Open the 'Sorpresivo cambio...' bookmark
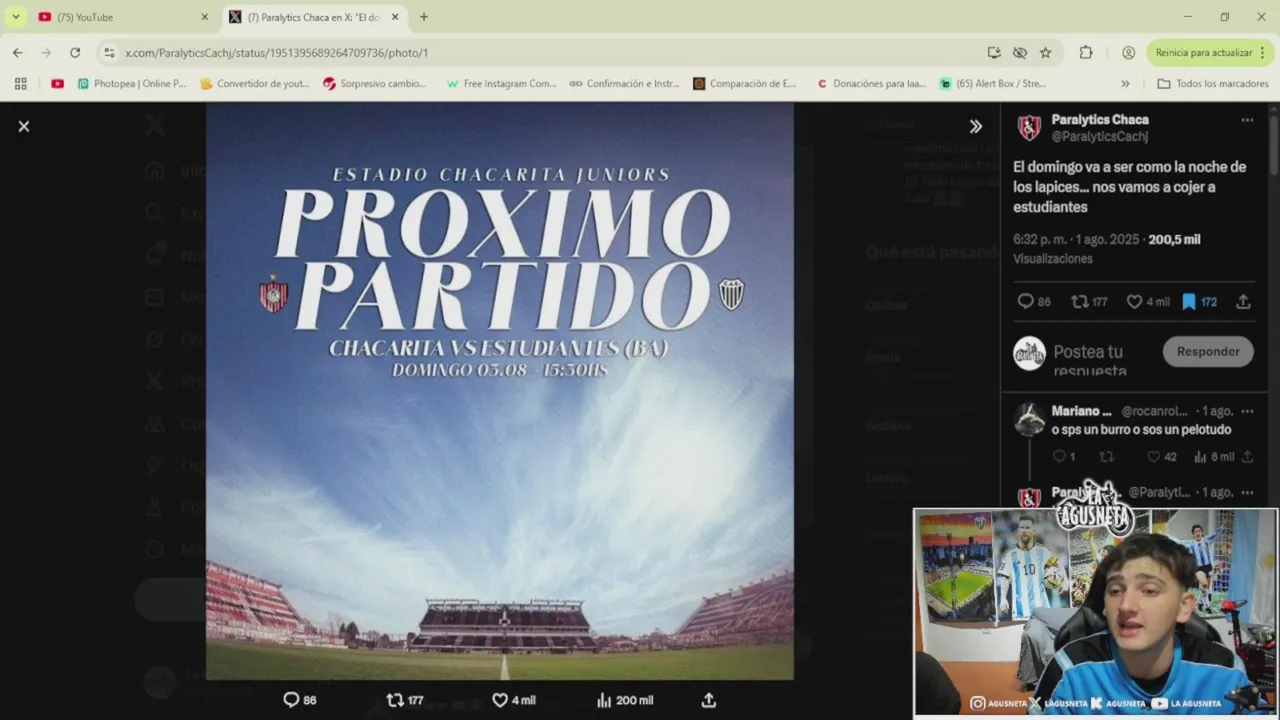Image resolution: width=1280 pixels, height=720 pixels. (375, 83)
